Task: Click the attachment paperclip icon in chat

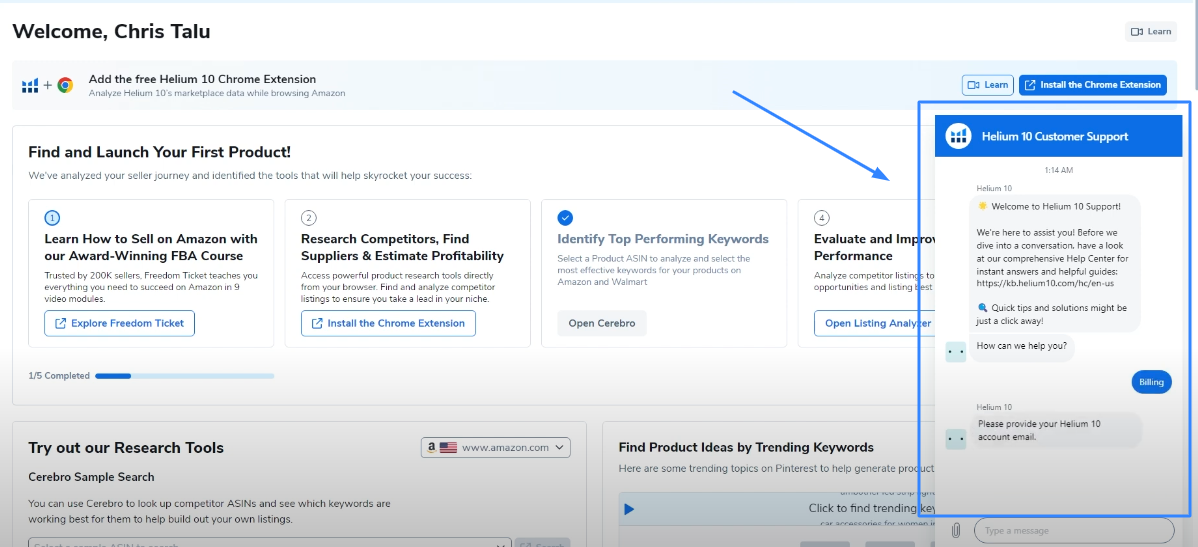Action: coord(955,530)
